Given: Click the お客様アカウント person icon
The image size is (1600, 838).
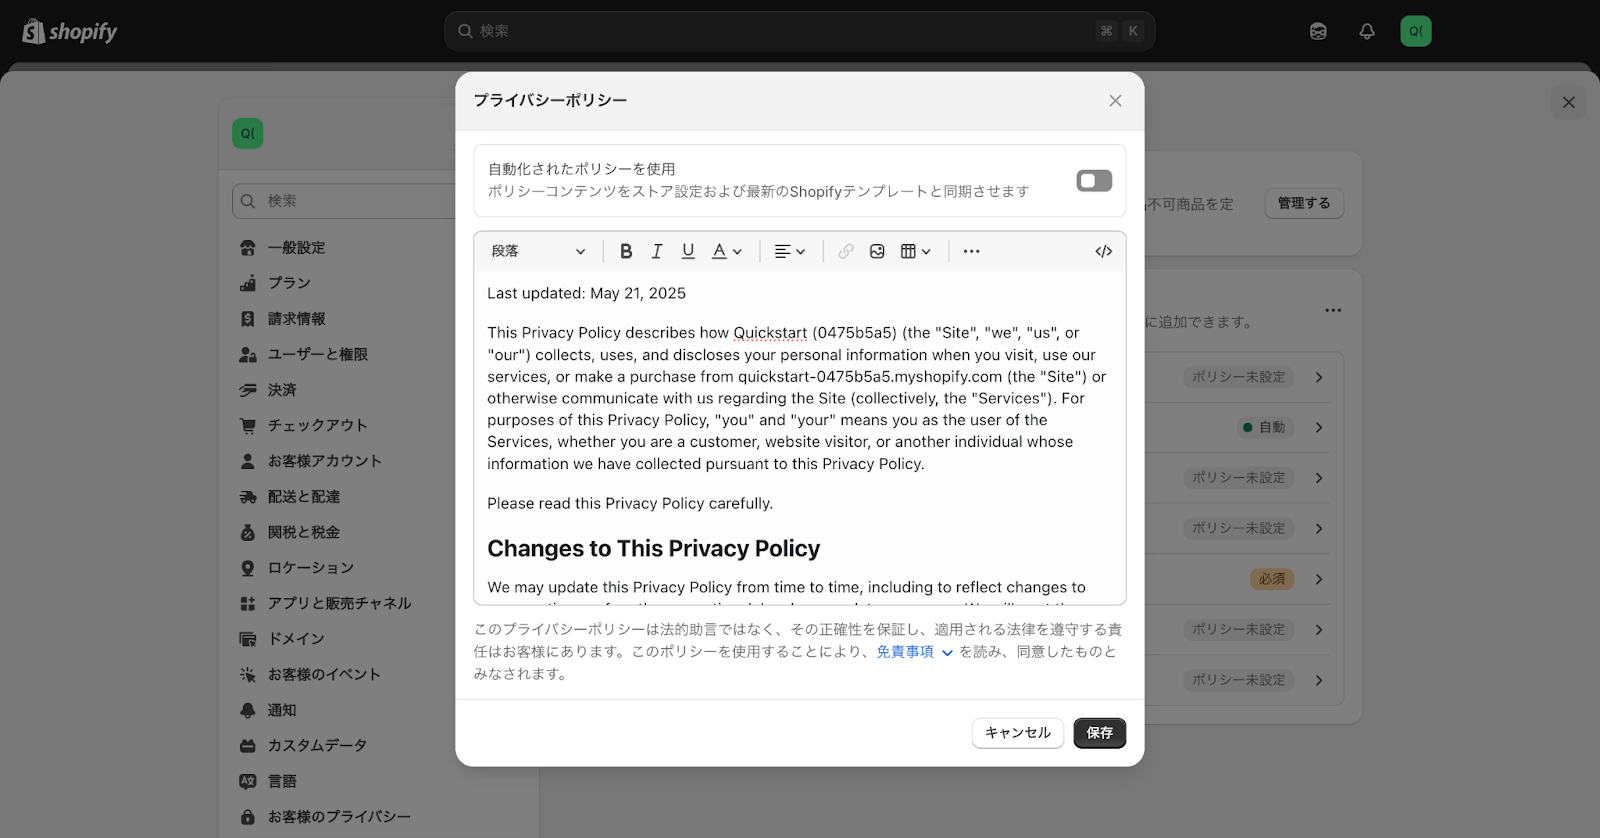Looking at the screenshot, I should (x=248, y=461).
